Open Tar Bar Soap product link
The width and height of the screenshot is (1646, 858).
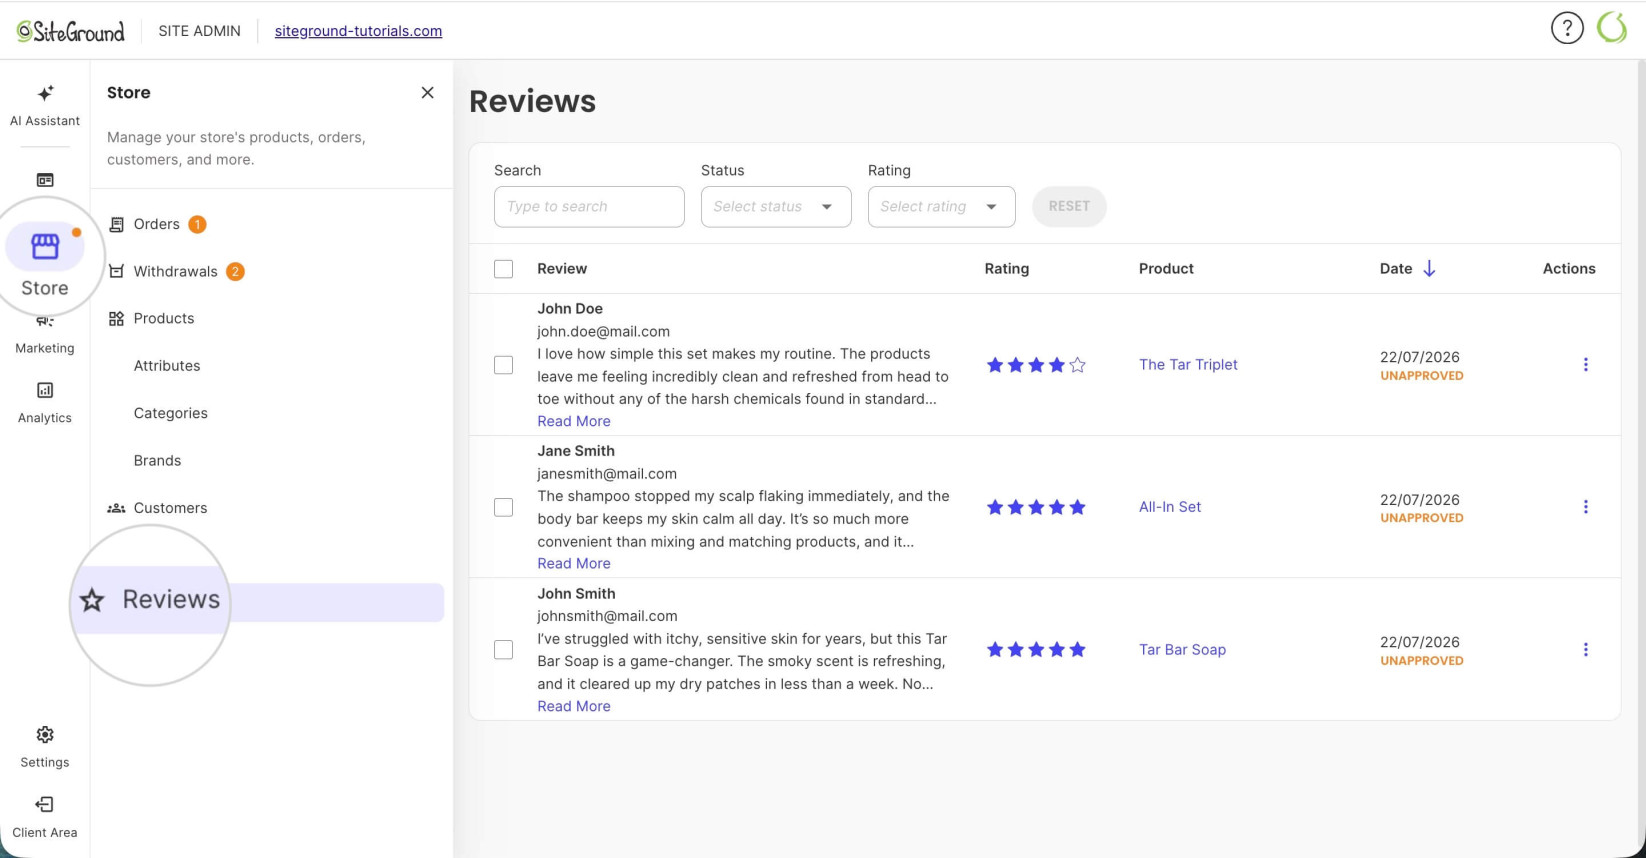pos(1182,650)
